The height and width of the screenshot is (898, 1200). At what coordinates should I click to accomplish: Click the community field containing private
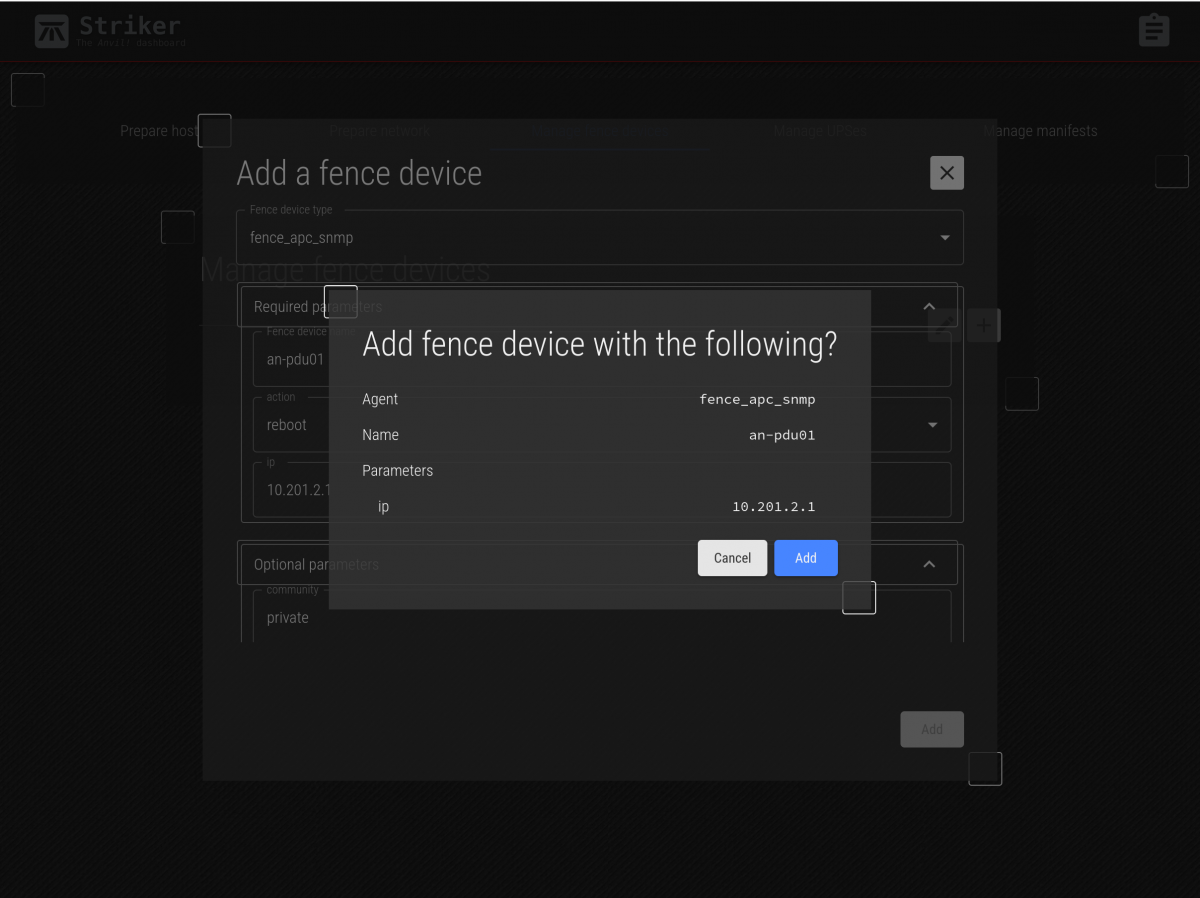pyautogui.click(x=600, y=618)
